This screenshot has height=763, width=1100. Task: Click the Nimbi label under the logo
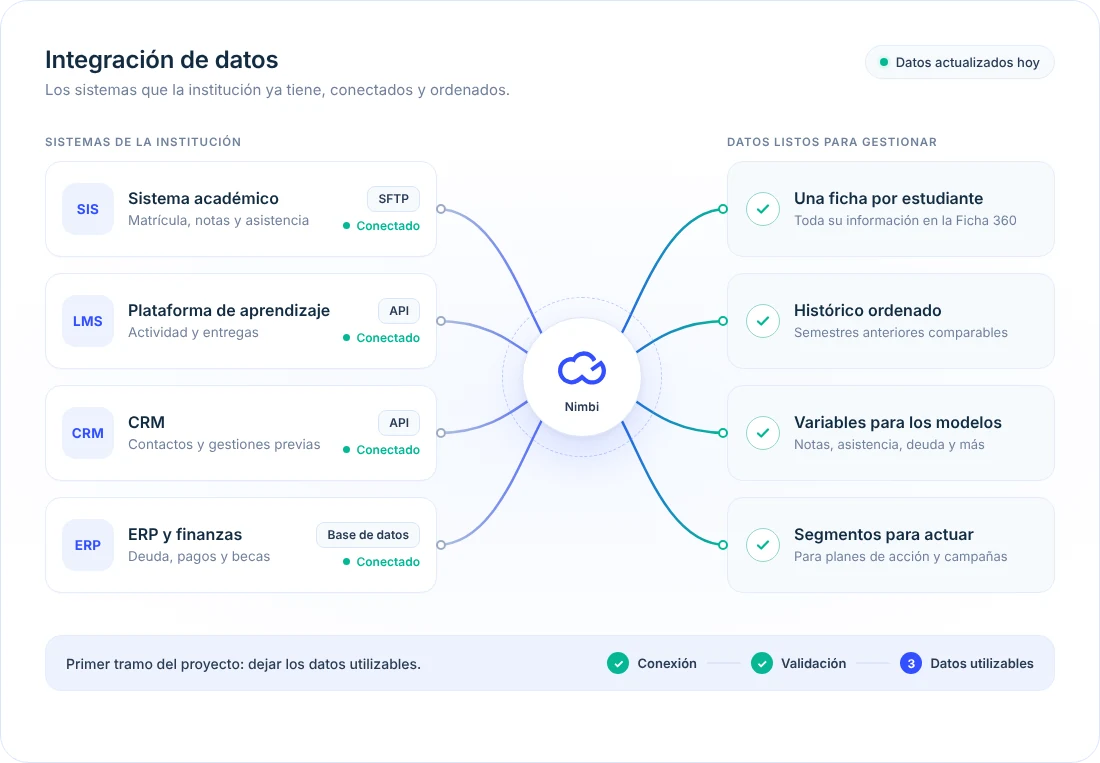pyautogui.click(x=582, y=407)
